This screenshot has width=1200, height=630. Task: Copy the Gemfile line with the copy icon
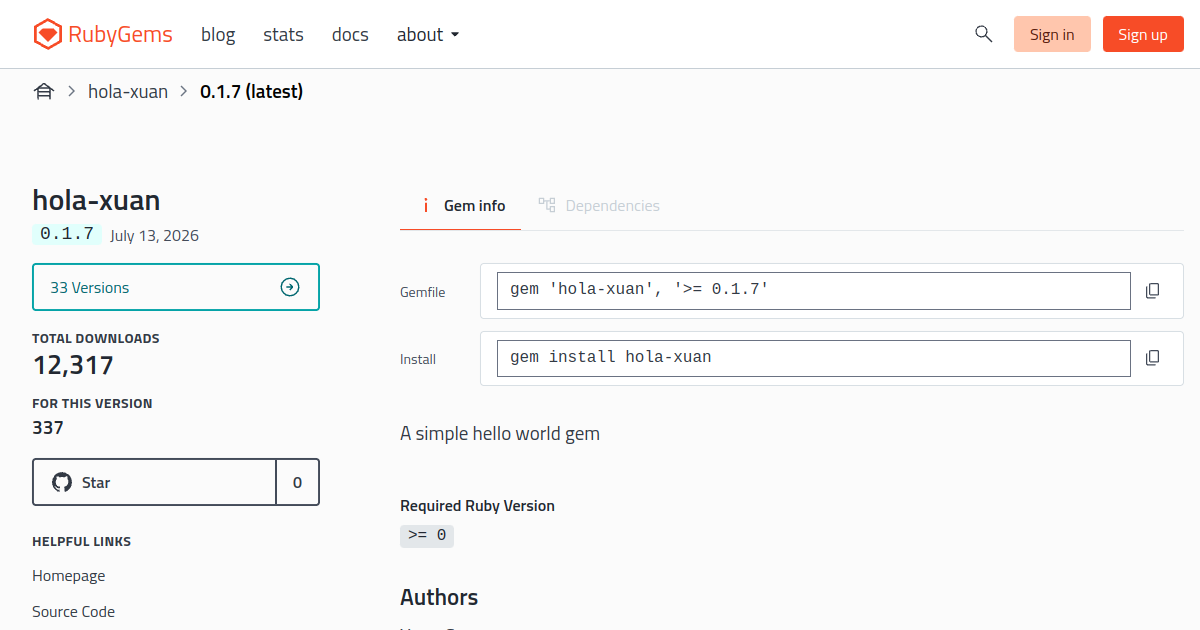tap(1152, 291)
